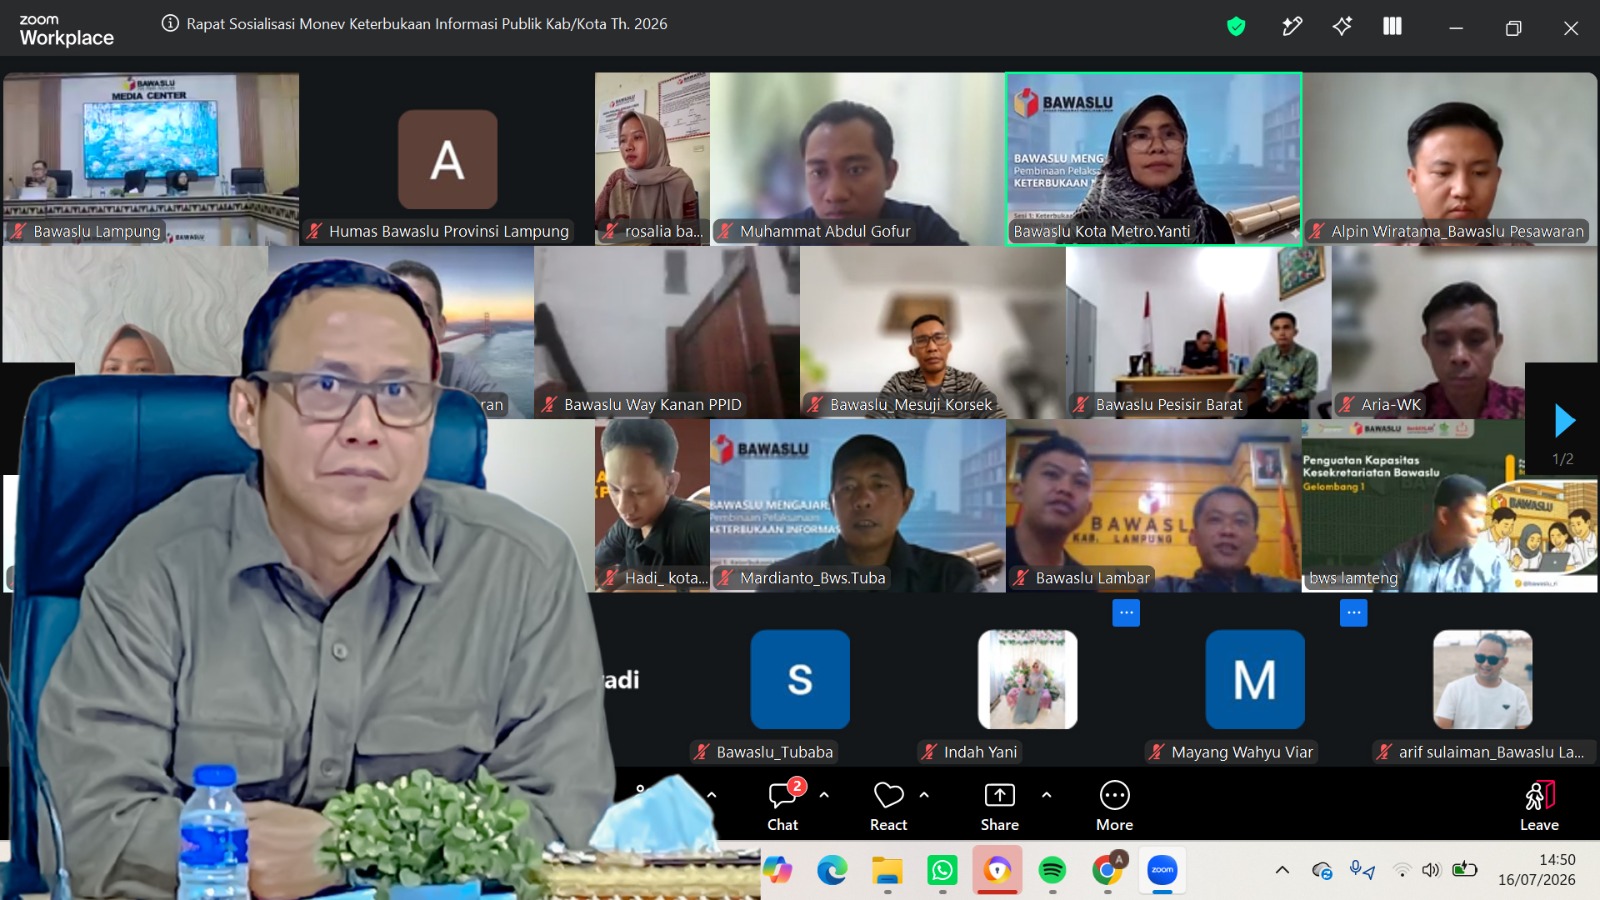Select Indah Yani flower photo tile
1600x900 pixels.
coord(1027,679)
